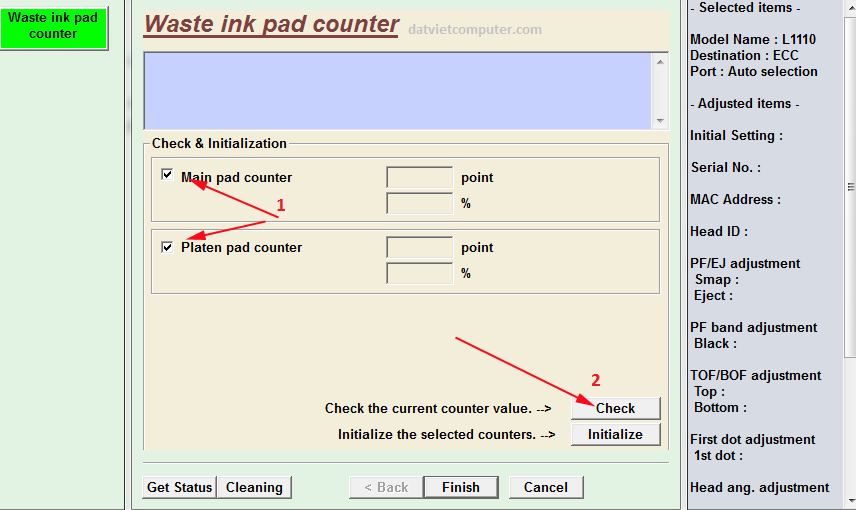Click inside the blue log text area
Viewport: 856px width, 510px height.
pyautogui.click(x=398, y=90)
